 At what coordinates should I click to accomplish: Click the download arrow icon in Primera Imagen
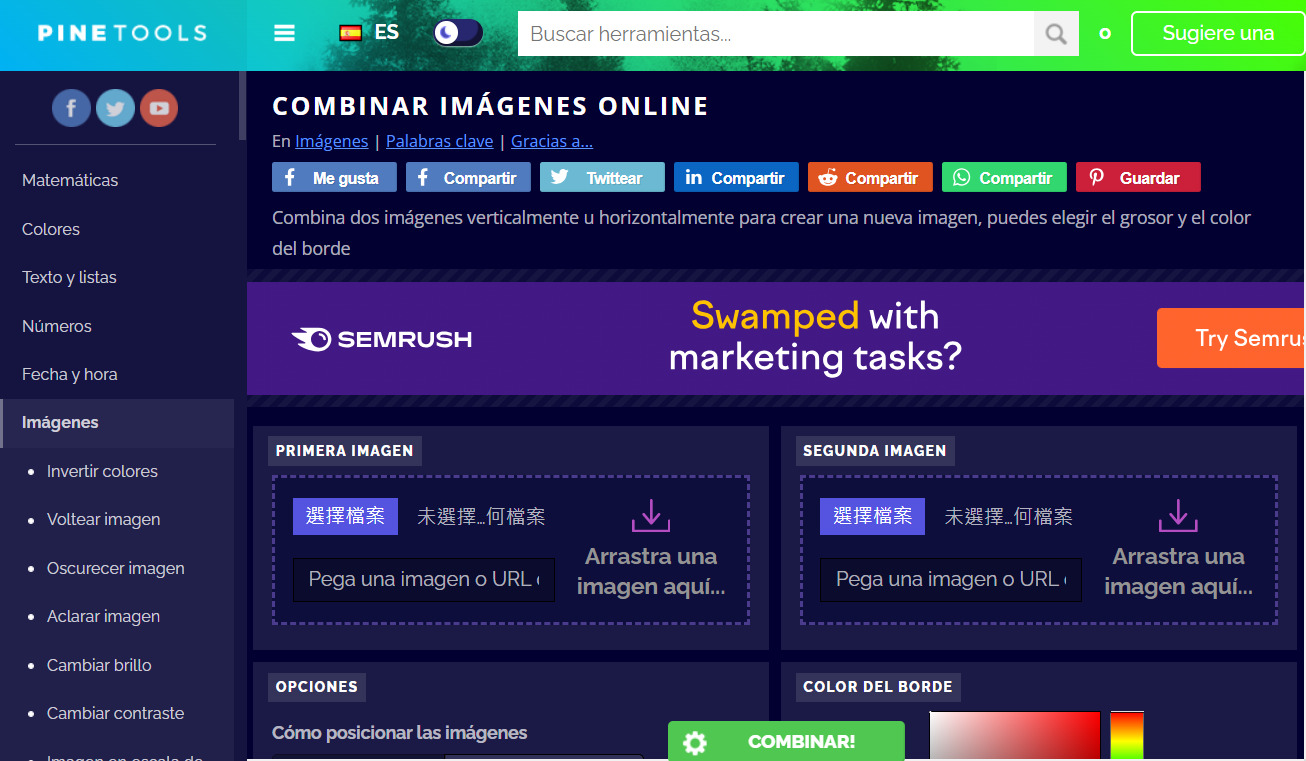650,516
